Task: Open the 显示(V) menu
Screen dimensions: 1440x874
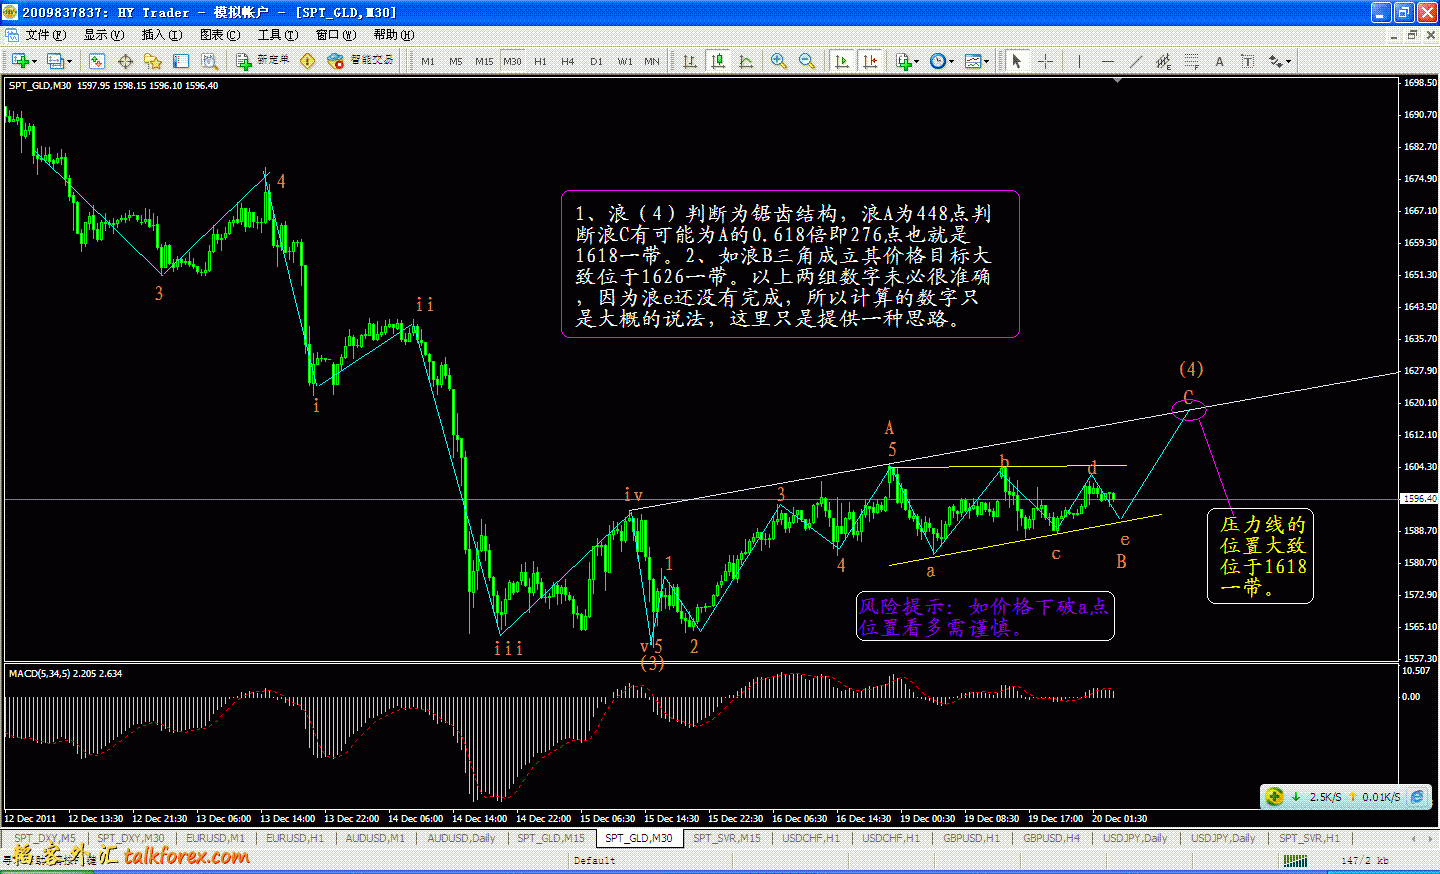Action: (x=103, y=35)
